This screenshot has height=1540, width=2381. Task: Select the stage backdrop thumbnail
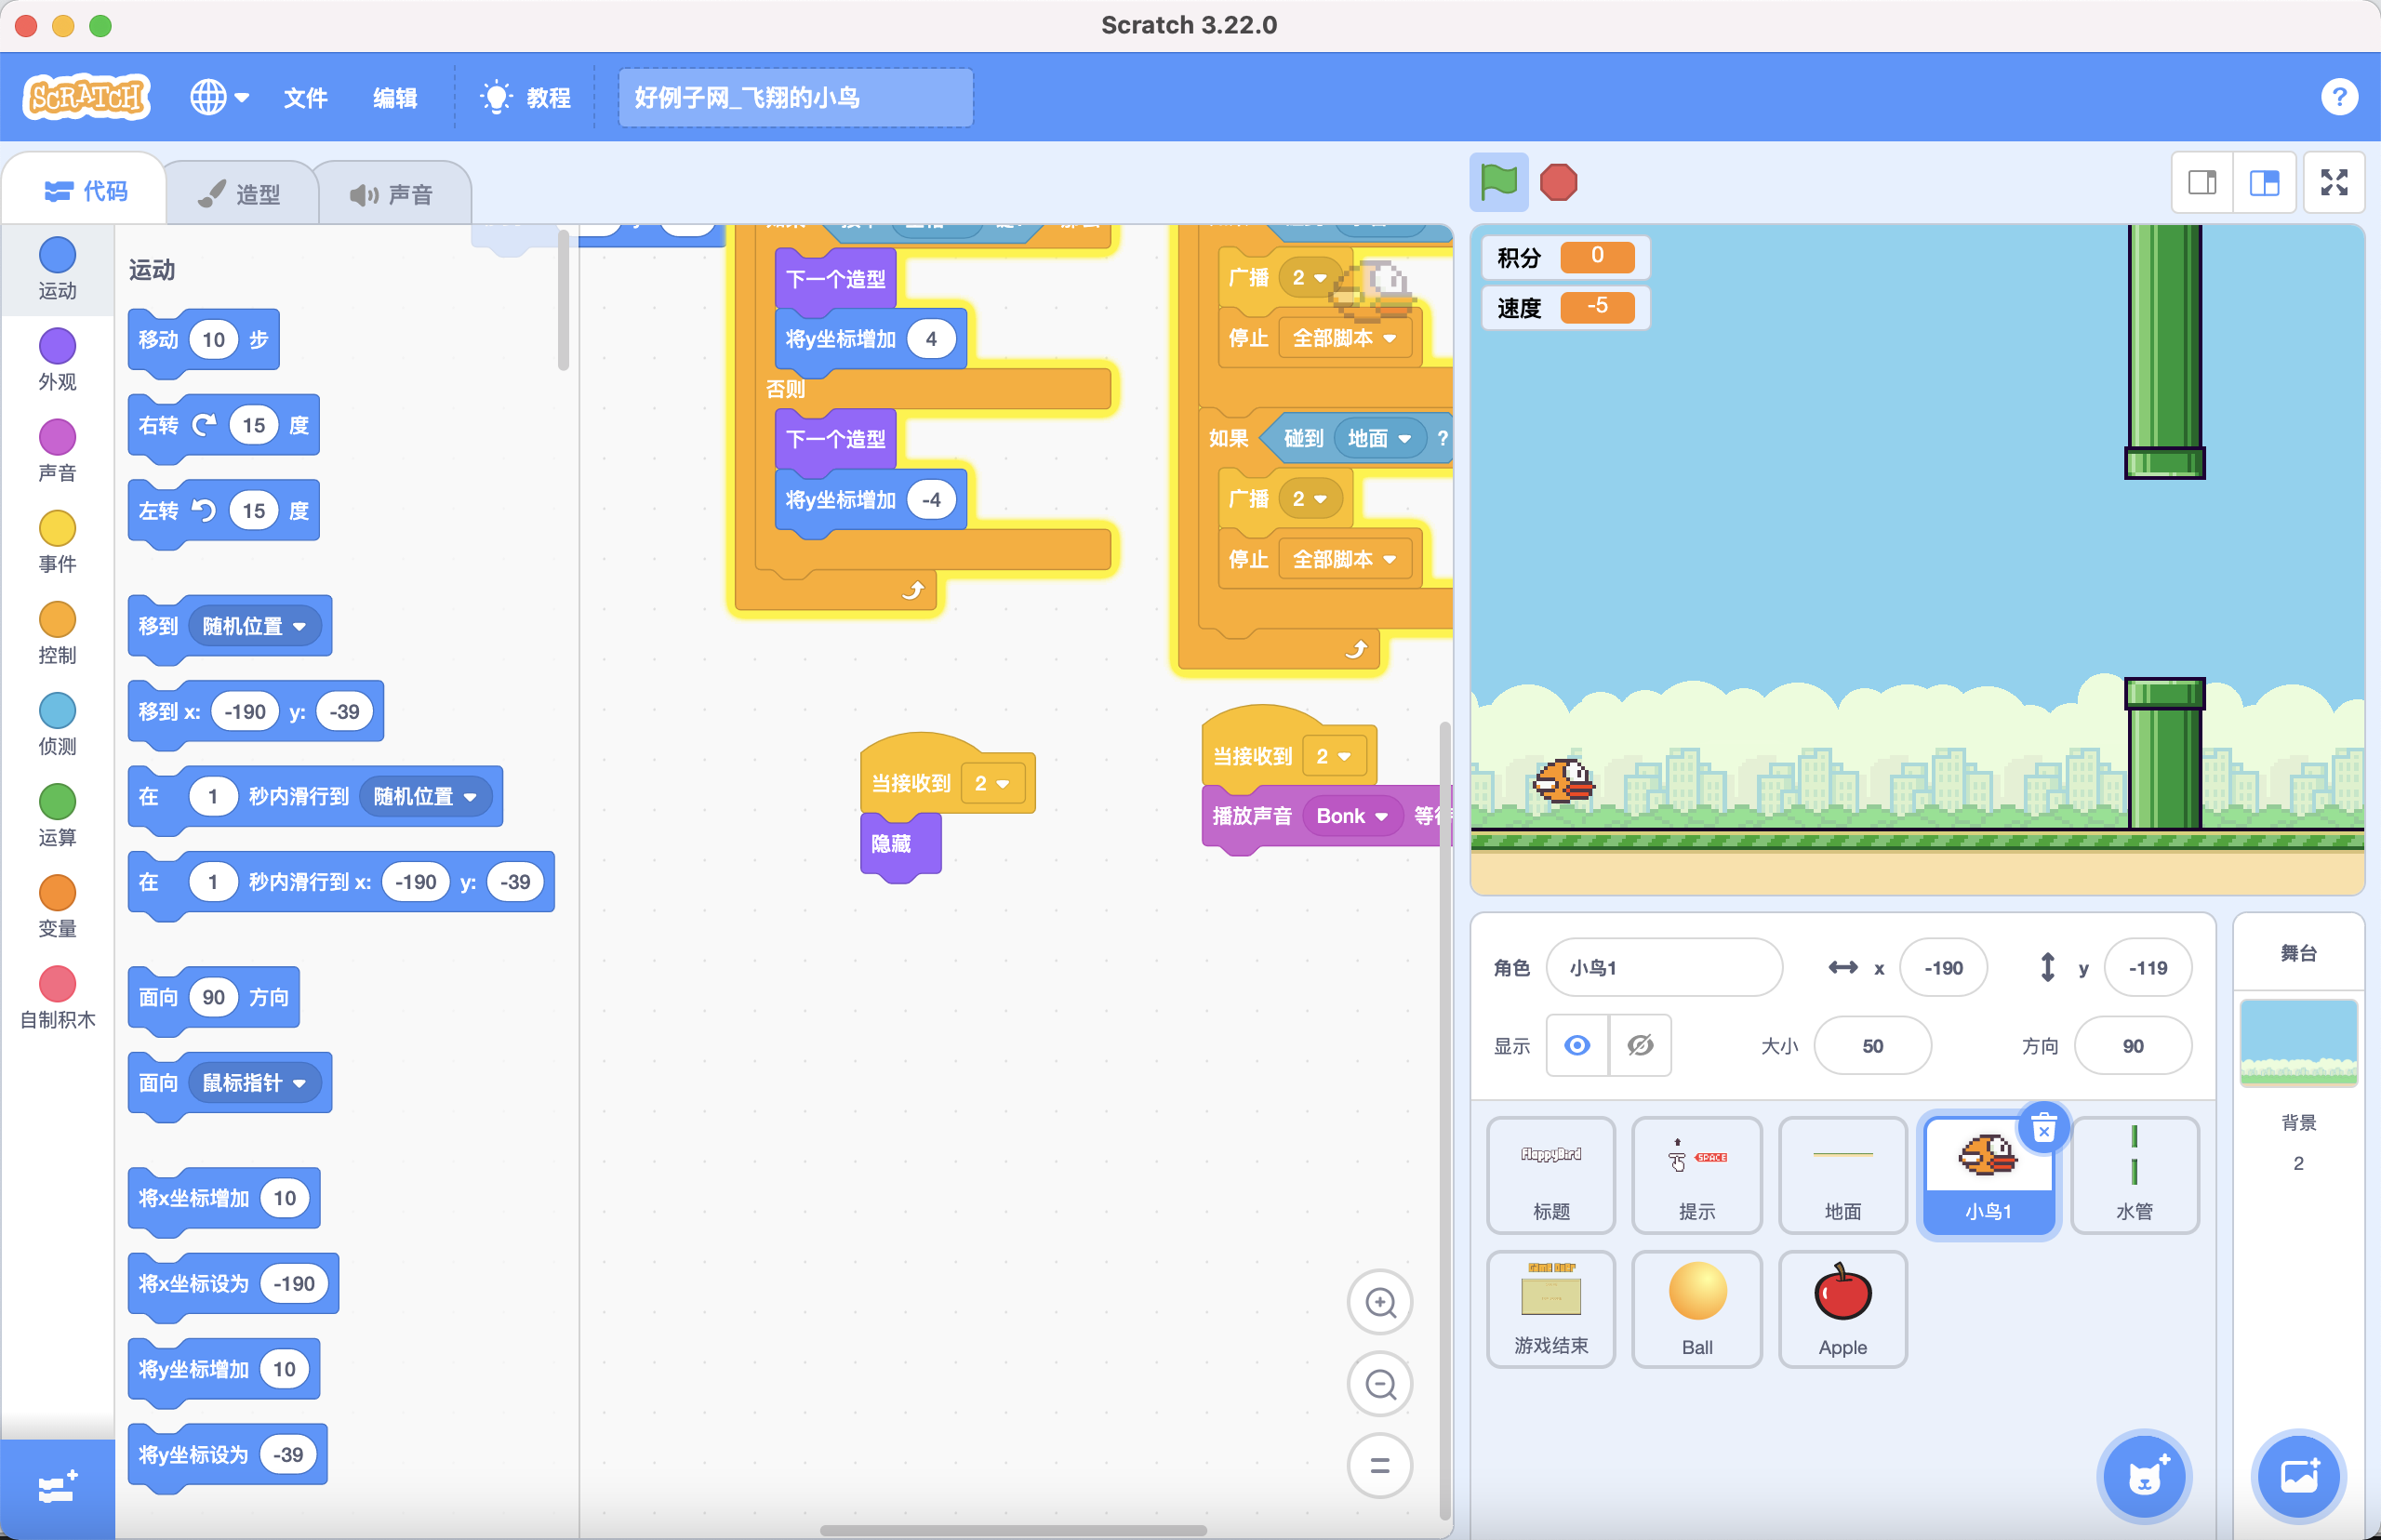(2298, 1043)
